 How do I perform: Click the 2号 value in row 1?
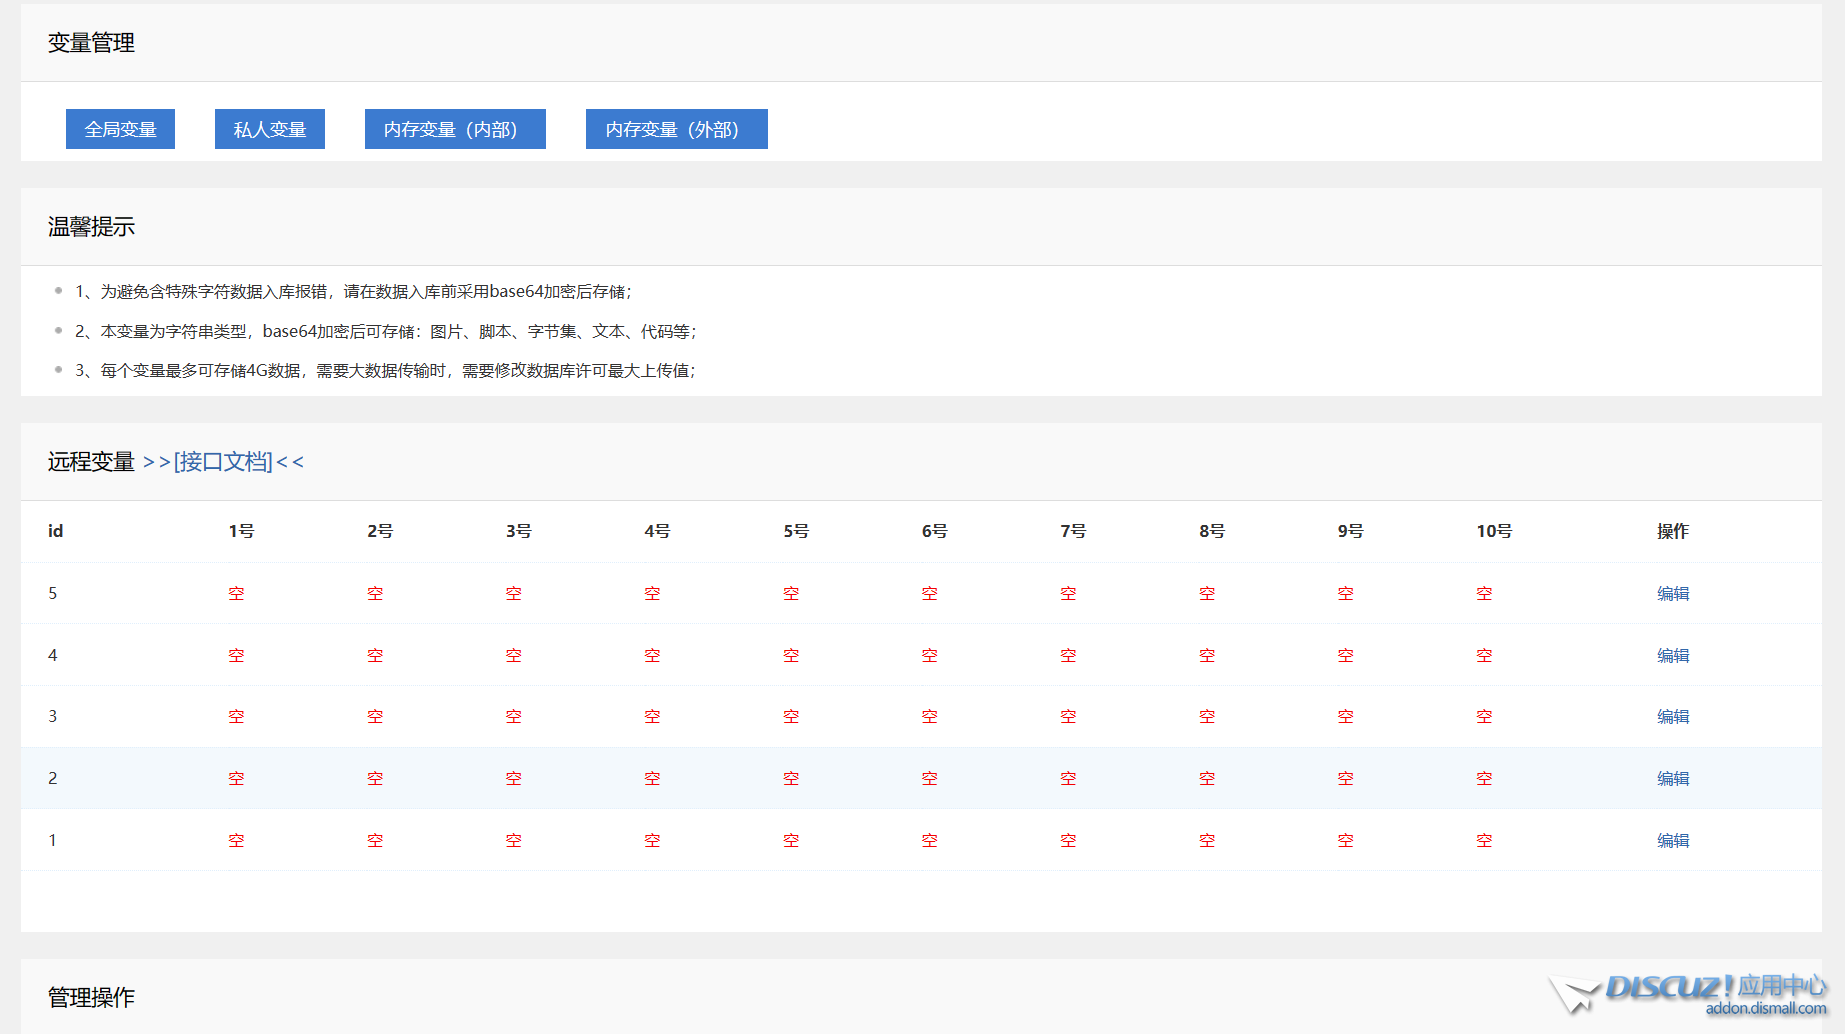coord(375,841)
